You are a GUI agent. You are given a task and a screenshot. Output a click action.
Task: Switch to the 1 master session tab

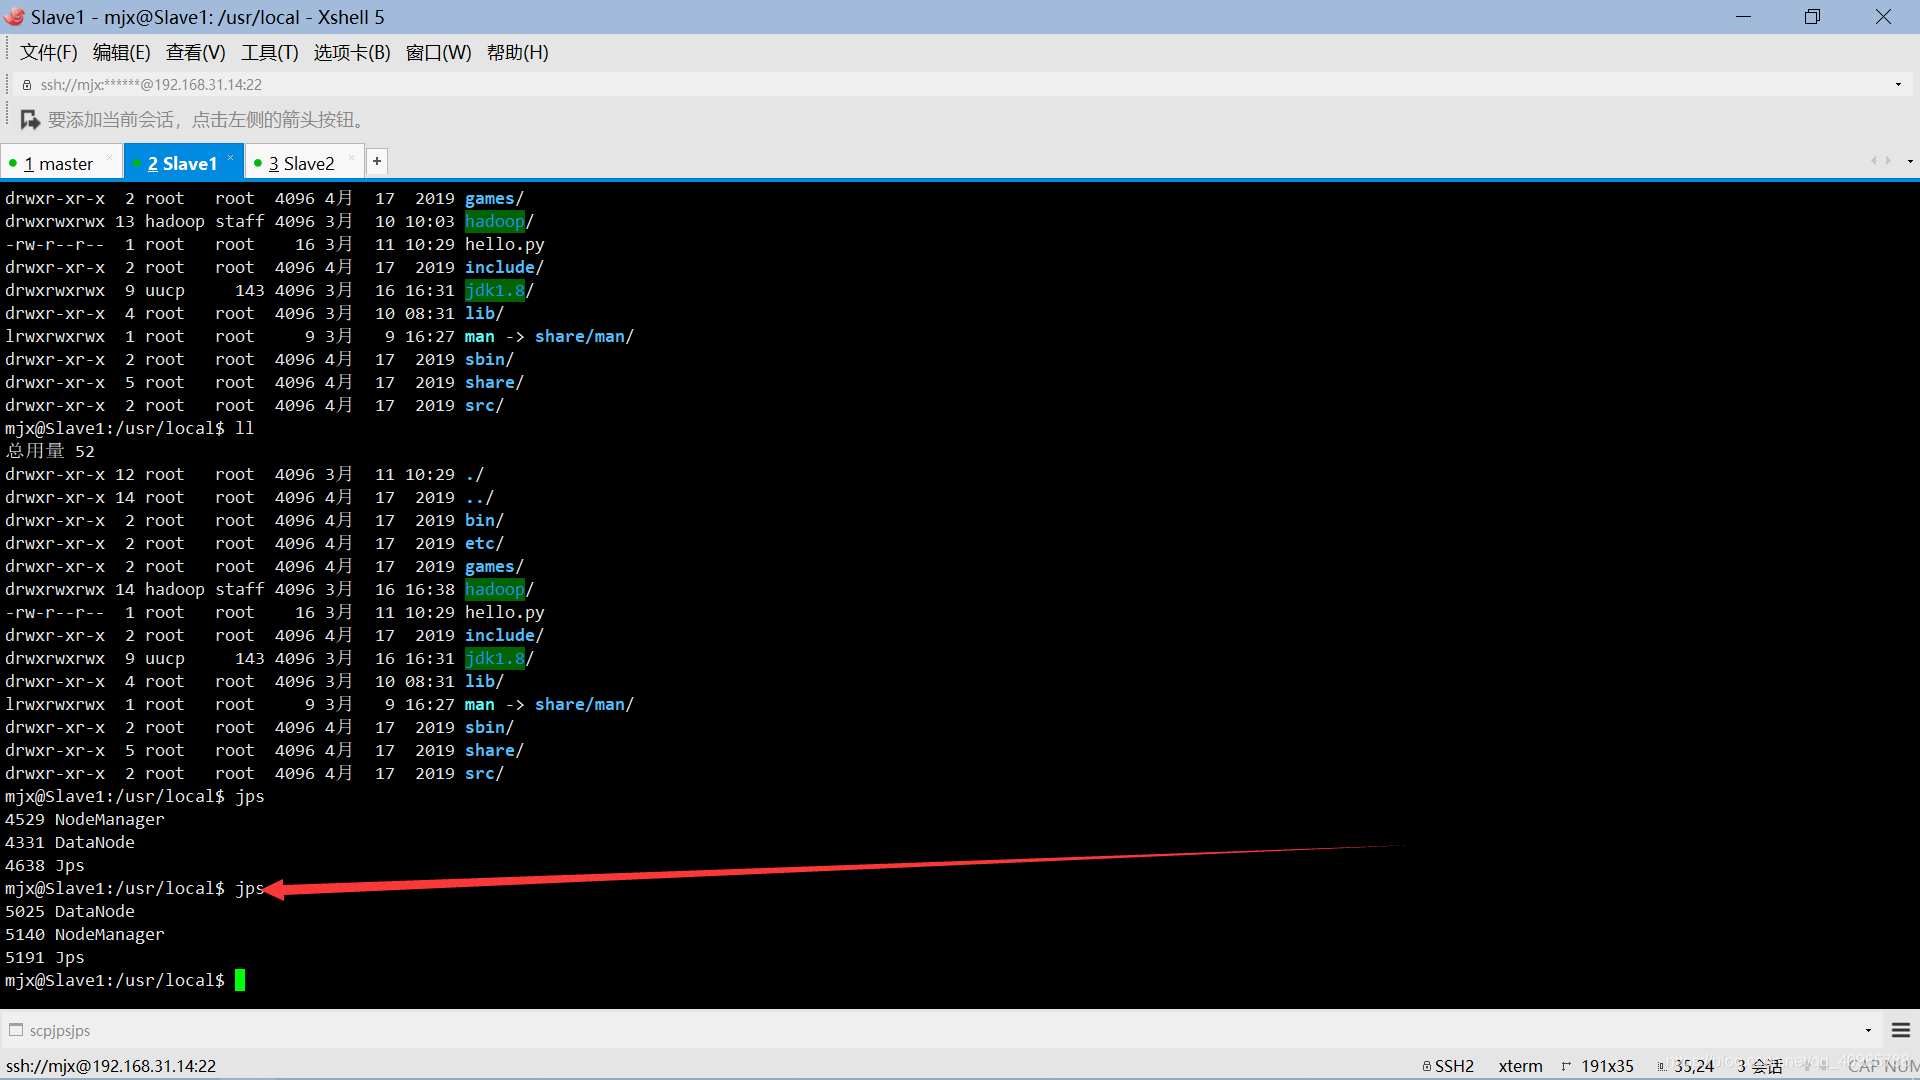[58, 163]
